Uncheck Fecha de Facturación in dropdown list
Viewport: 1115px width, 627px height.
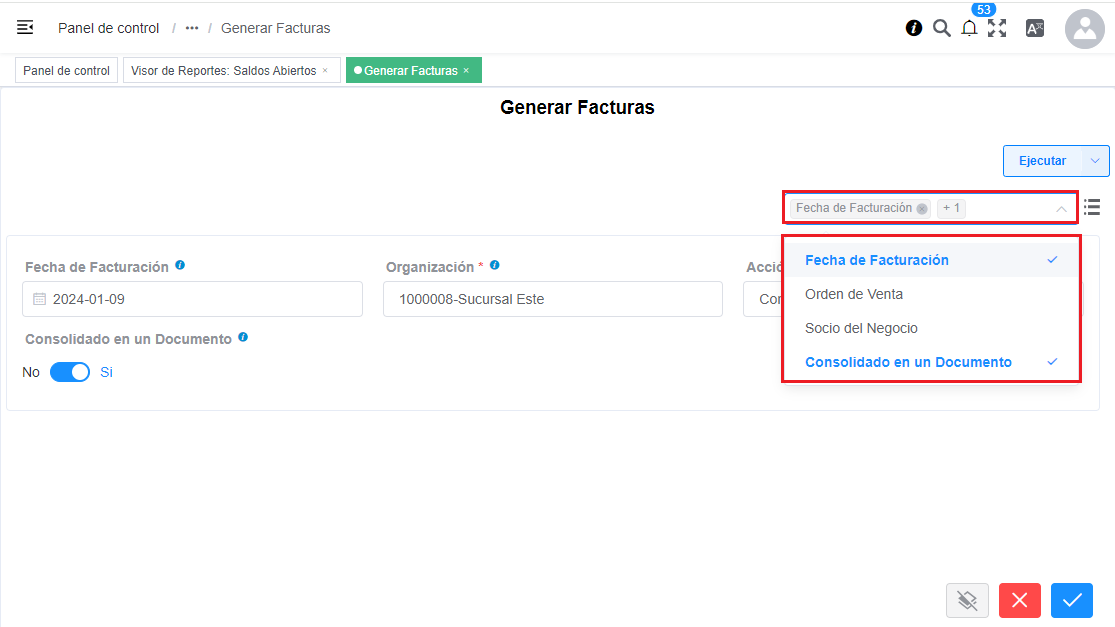[876, 260]
